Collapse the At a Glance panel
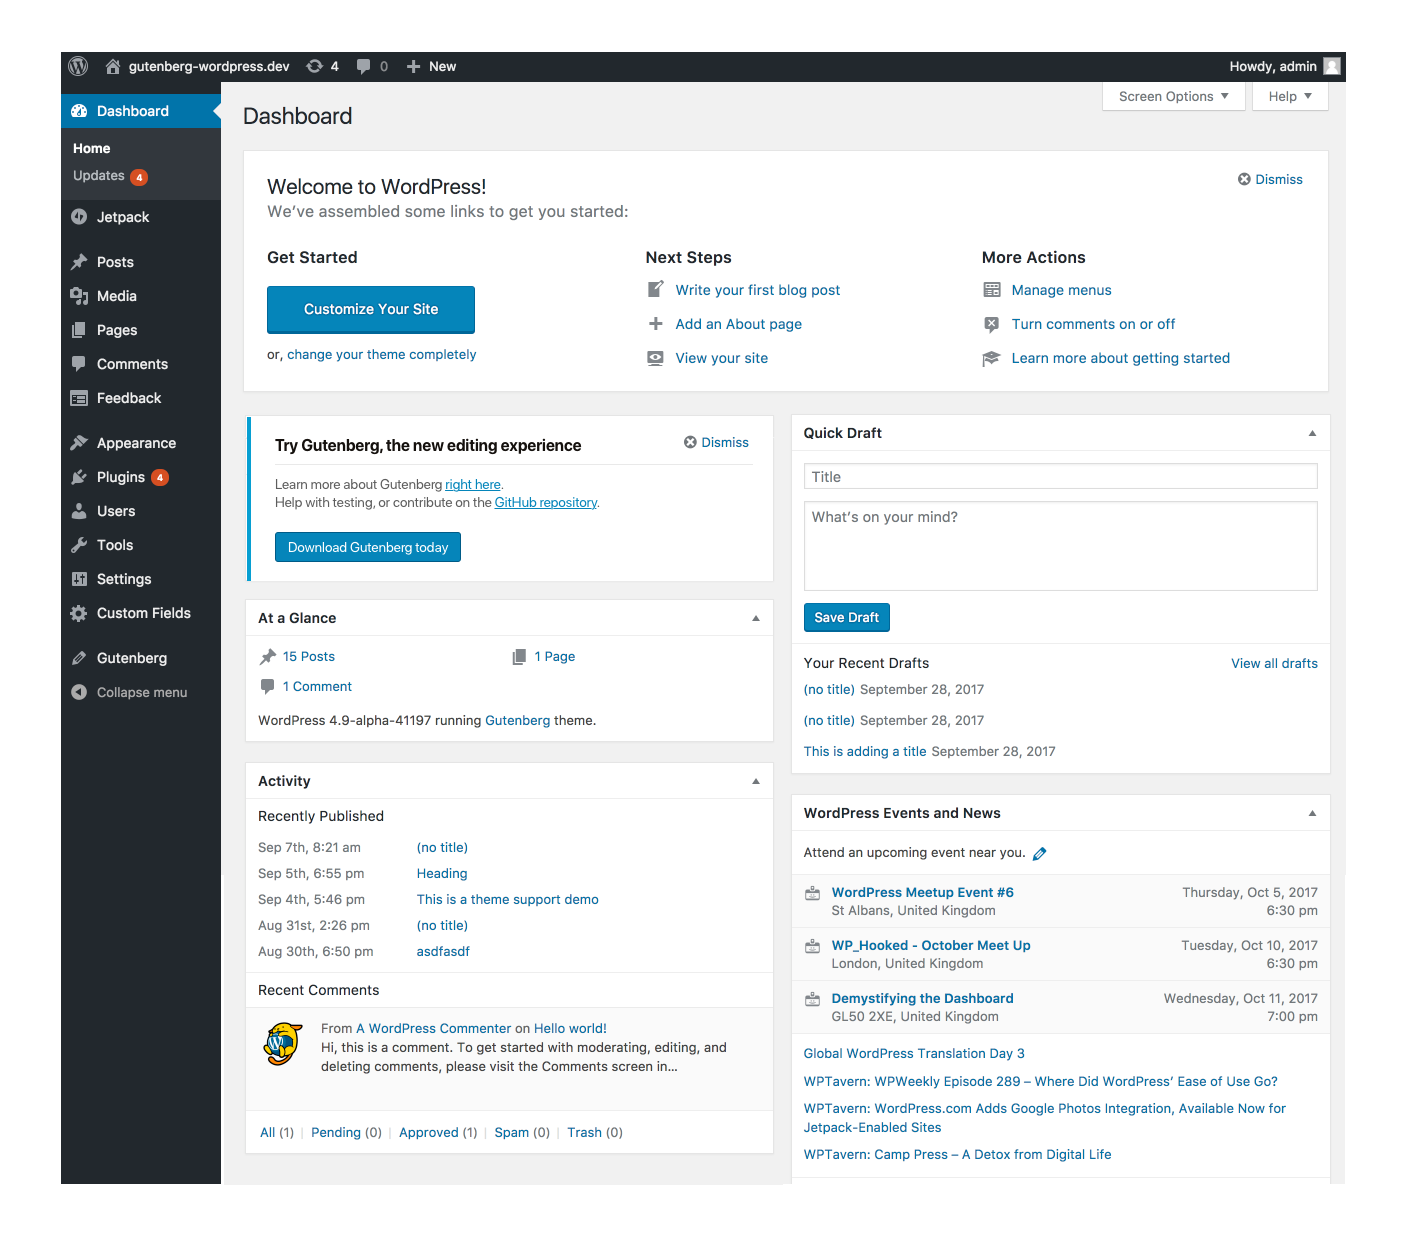 (756, 618)
